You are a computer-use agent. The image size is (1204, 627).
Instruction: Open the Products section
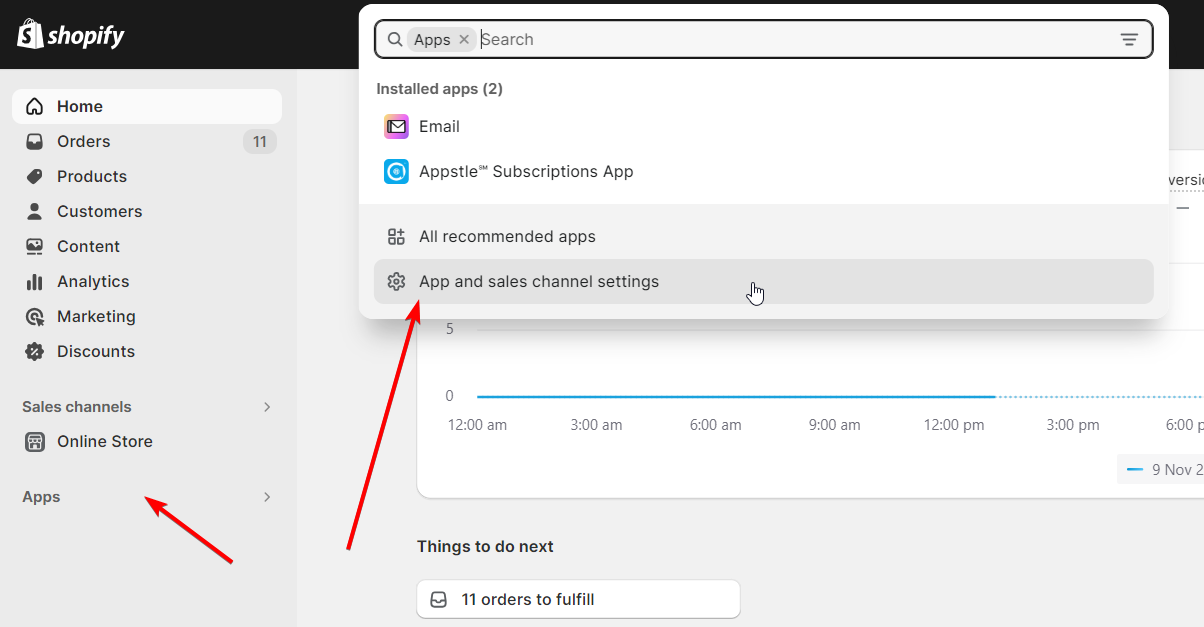click(147, 176)
